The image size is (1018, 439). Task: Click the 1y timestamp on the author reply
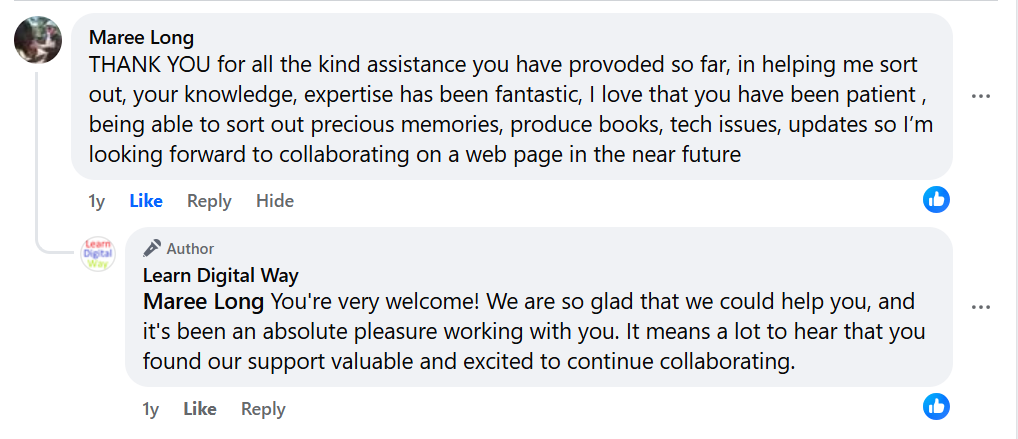[151, 409]
